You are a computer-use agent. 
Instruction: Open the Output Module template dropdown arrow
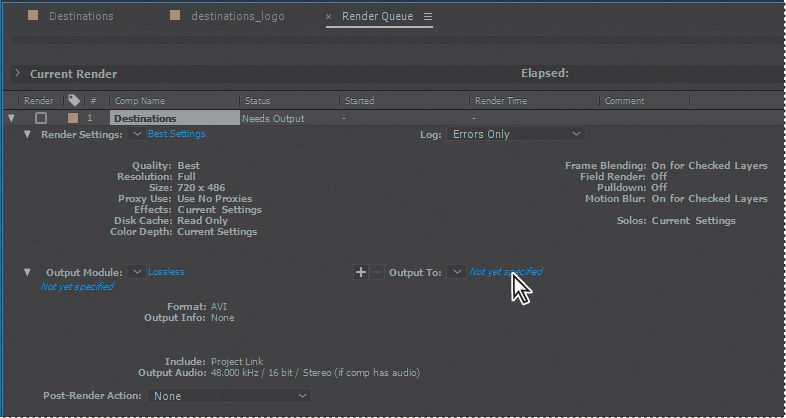point(136,272)
